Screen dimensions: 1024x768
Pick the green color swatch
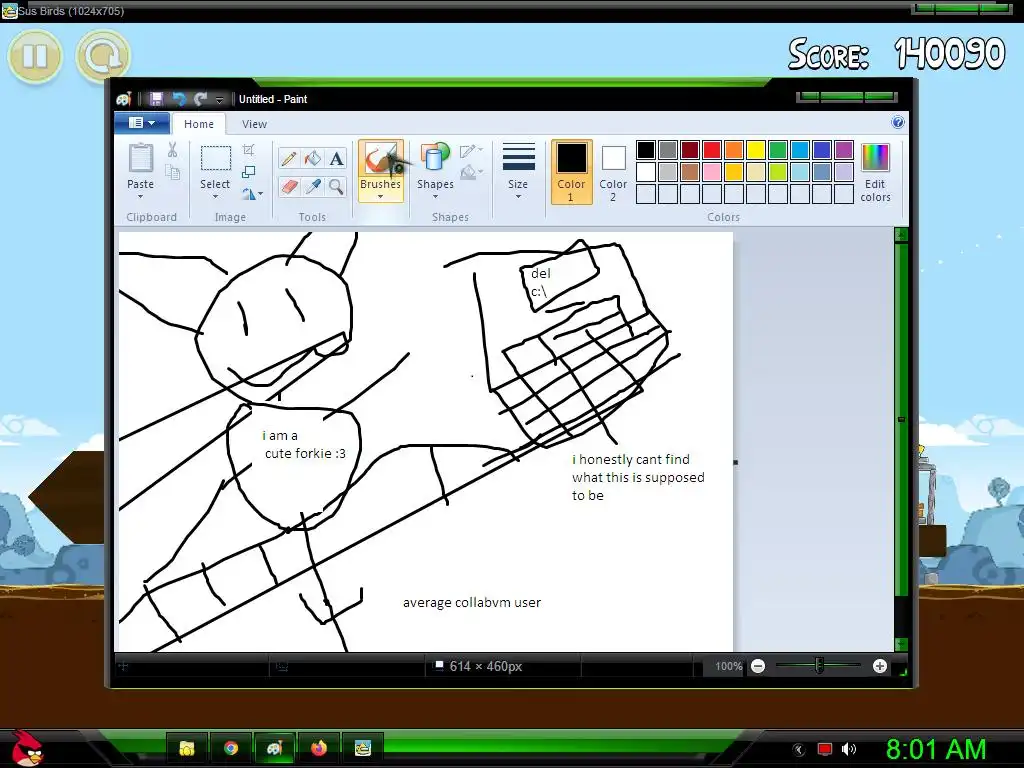pyautogui.click(x=778, y=150)
